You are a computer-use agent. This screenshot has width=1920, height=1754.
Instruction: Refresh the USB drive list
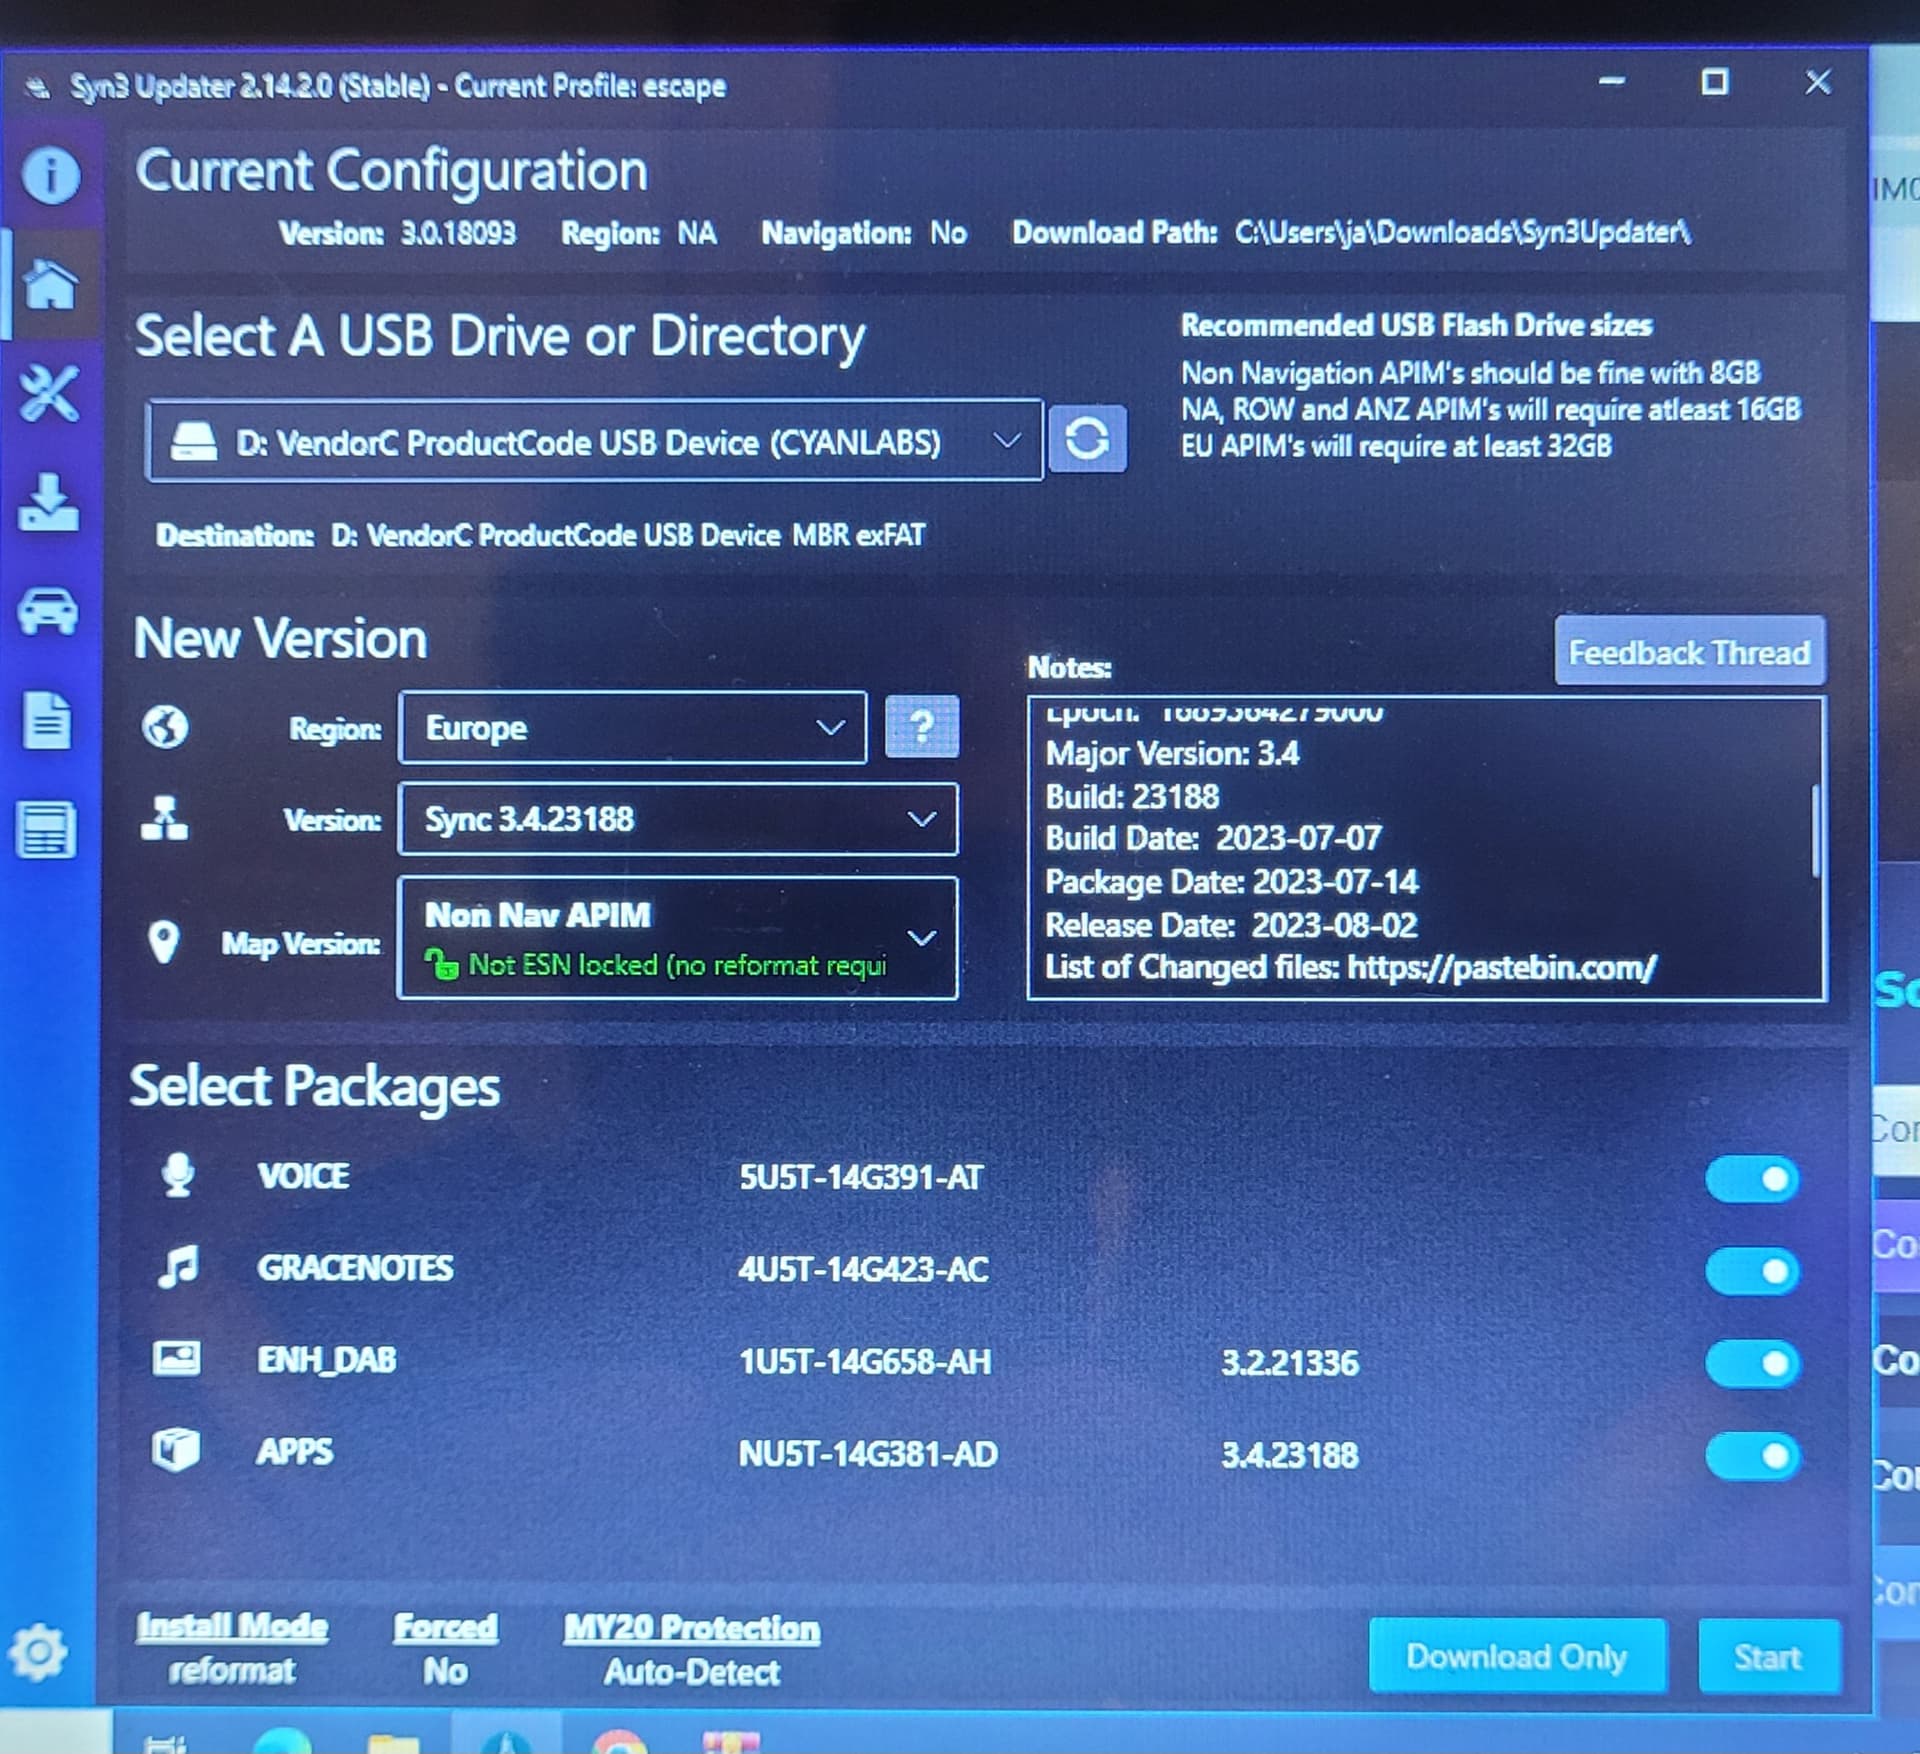1087,439
